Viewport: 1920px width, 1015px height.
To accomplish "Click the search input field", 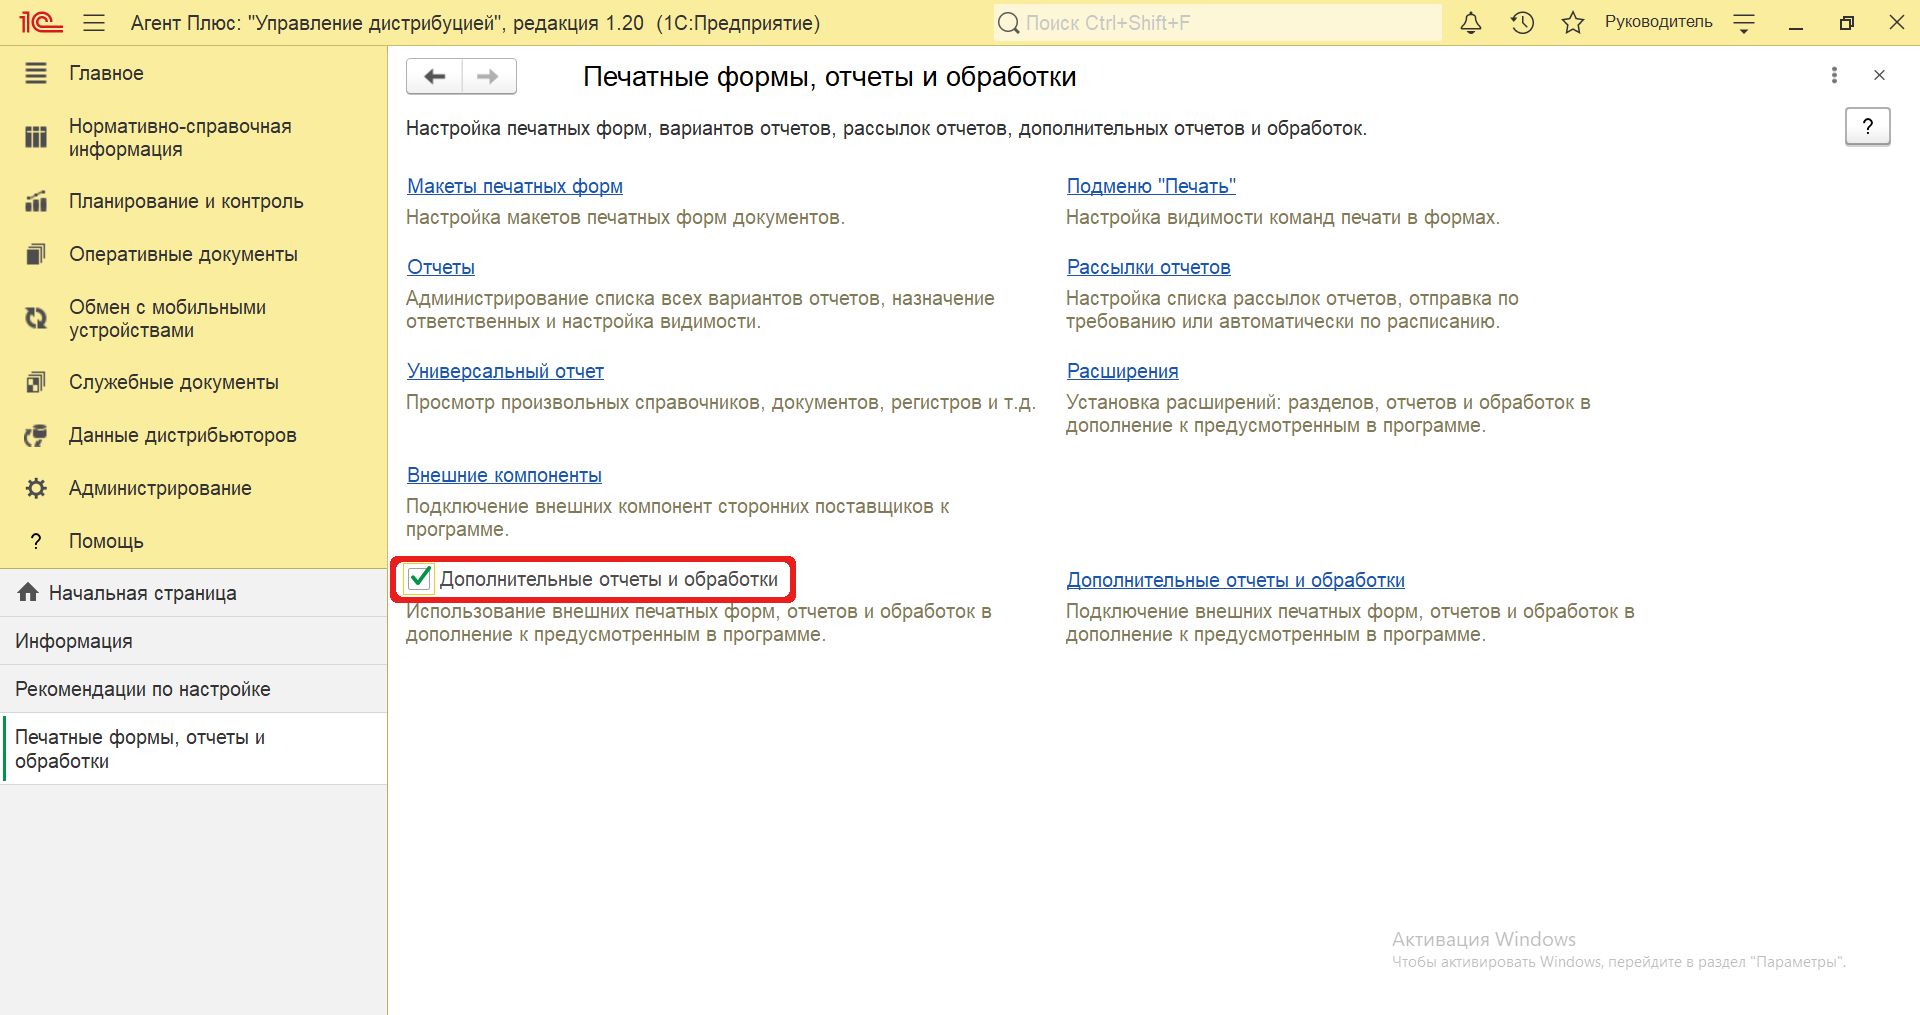I will (1220, 23).
